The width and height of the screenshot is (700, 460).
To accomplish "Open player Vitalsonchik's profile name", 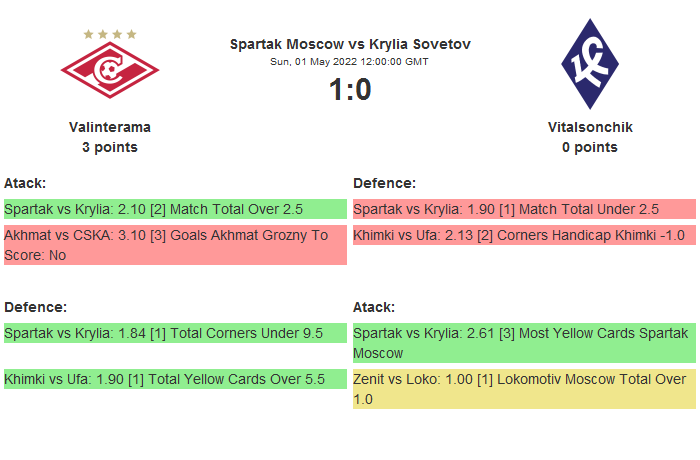I will coord(590,127).
